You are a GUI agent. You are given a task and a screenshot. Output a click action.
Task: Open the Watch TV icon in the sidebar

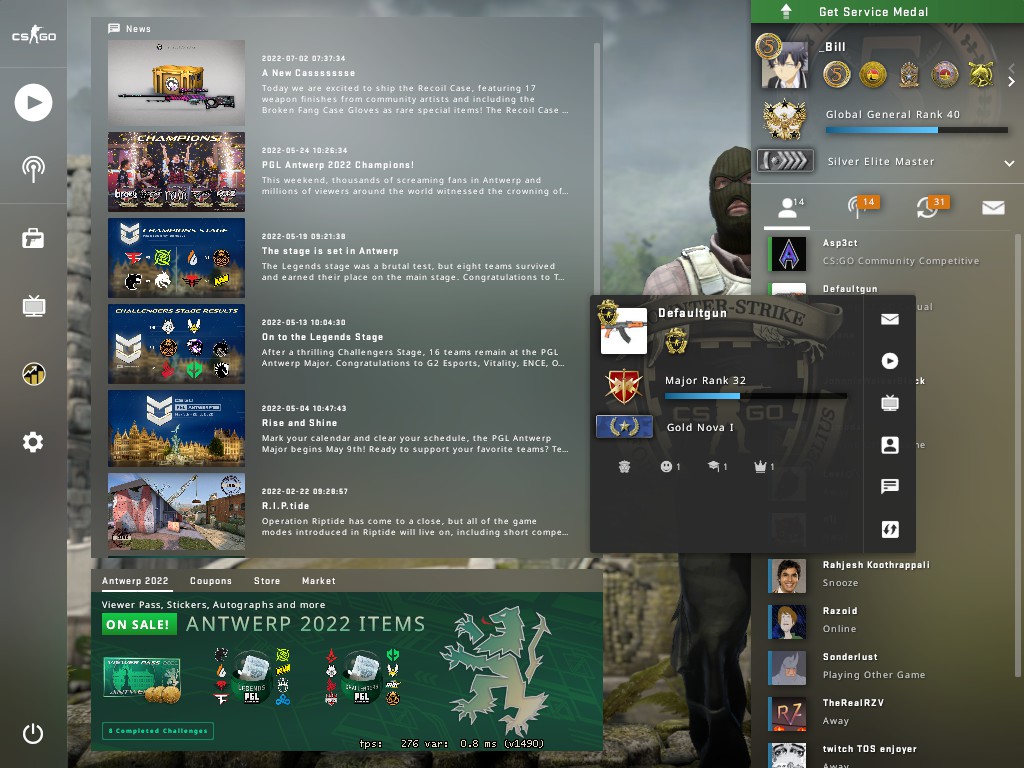(33, 306)
